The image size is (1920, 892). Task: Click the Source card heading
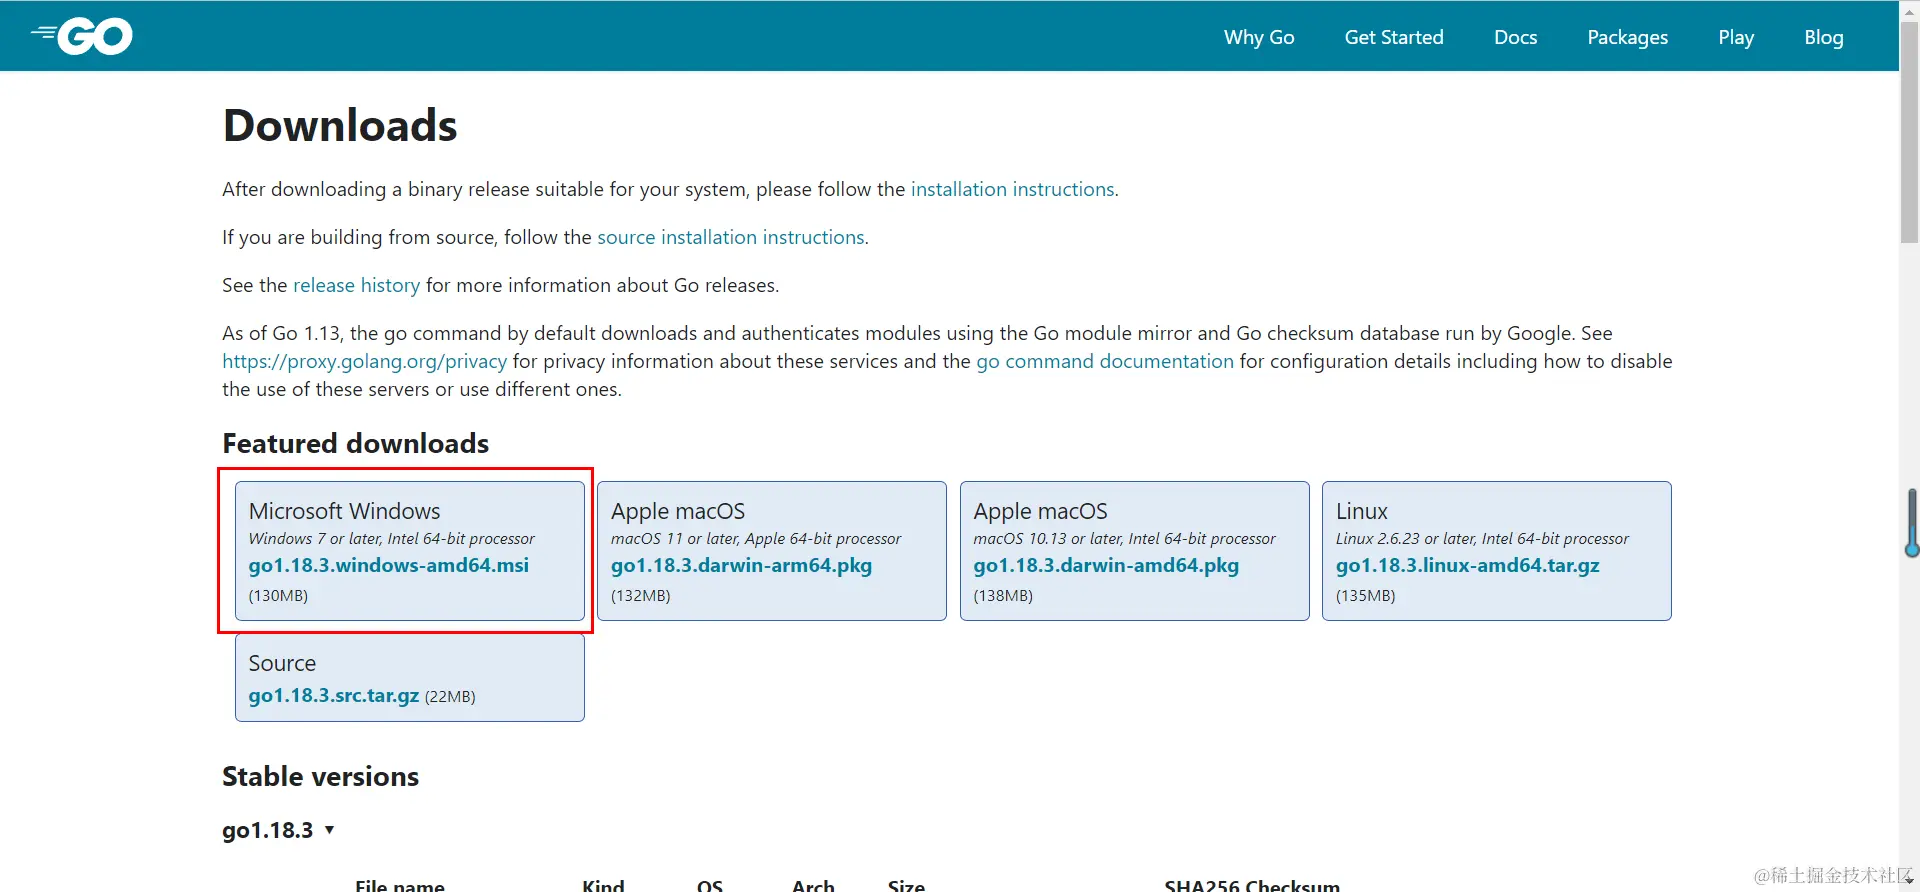[x=282, y=663]
